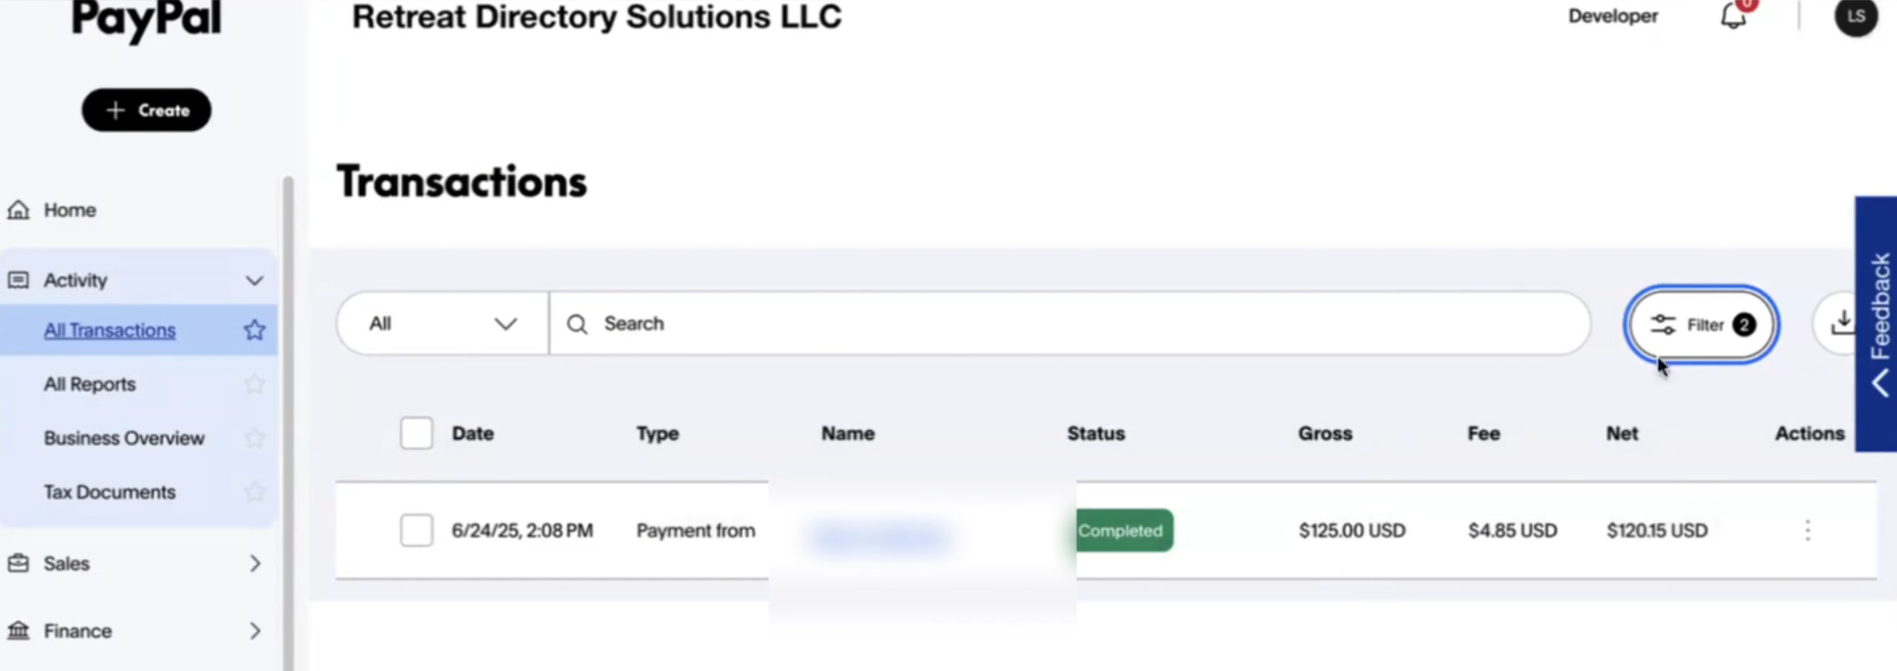Open All Transactions page

(x=109, y=330)
